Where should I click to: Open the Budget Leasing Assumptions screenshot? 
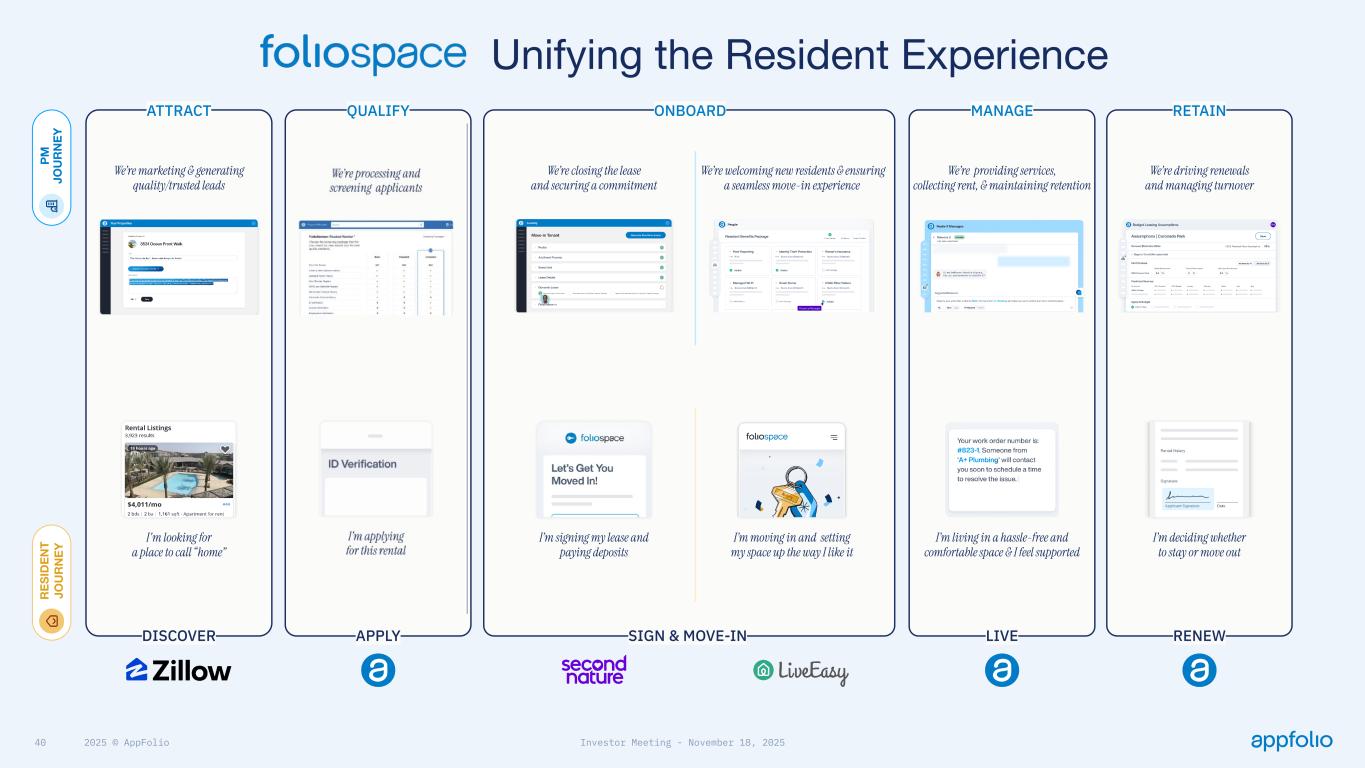click(1199, 266)
